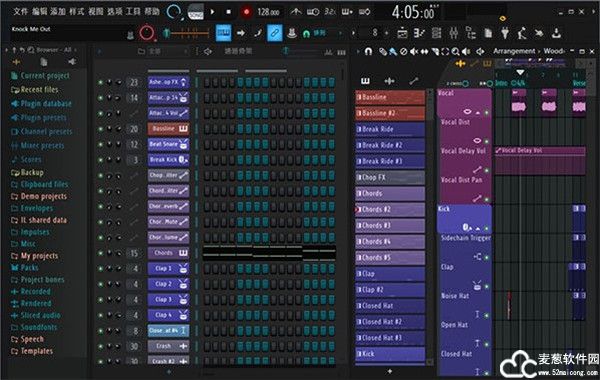Viewport: 600px width, 380px height.
Task: Open the plugin picker plug icon
Action: [x=505, y=33]
